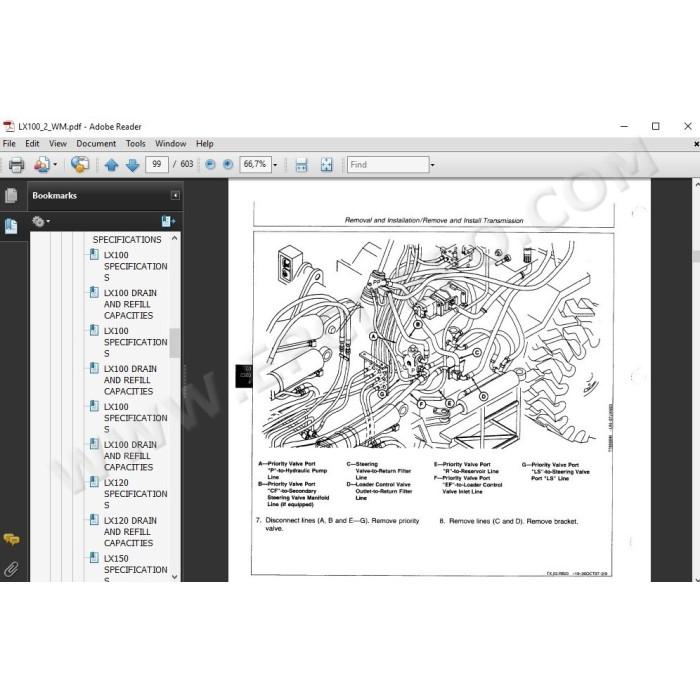Open the Attachments paperclip panel
Image resolution: width=700 pixels, height=700 pixels.
click(x=11, y=569)
